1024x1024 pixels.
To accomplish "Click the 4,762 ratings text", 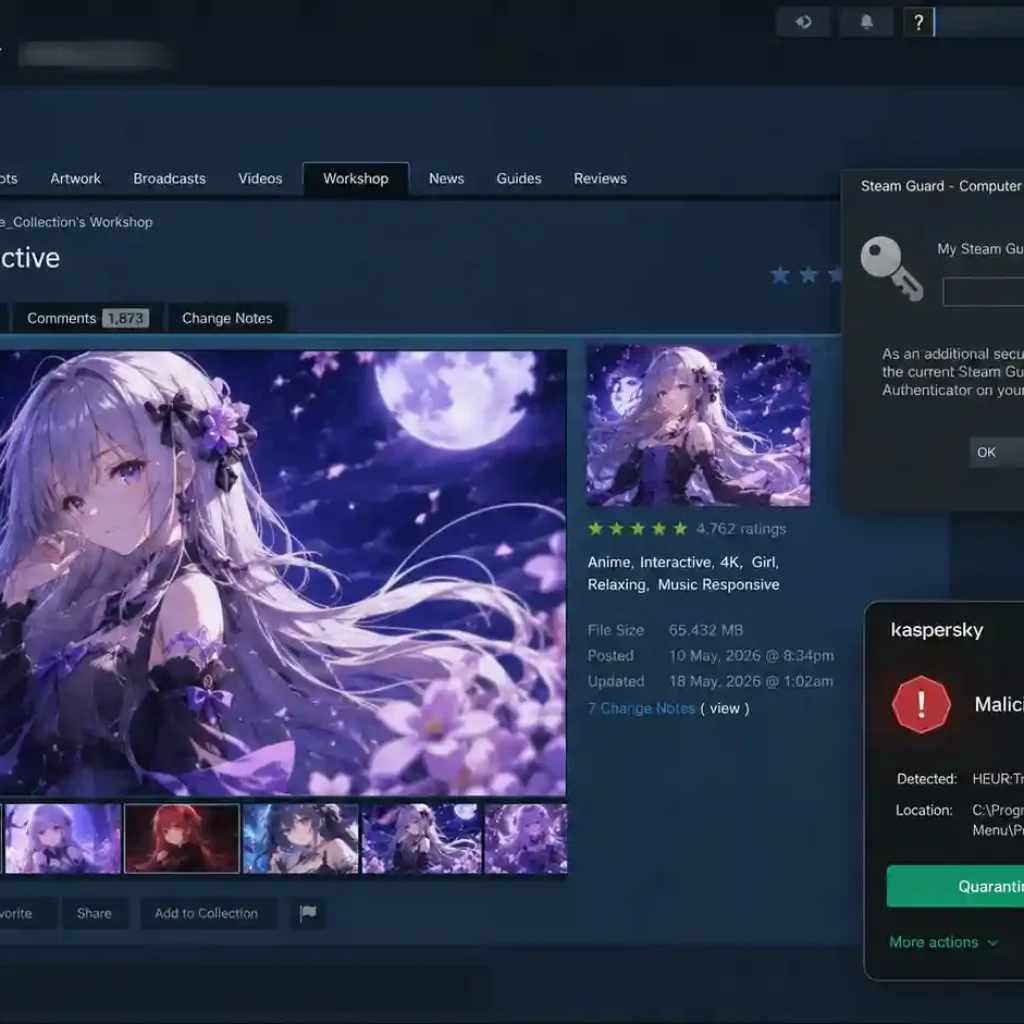I will coord(741,529).
